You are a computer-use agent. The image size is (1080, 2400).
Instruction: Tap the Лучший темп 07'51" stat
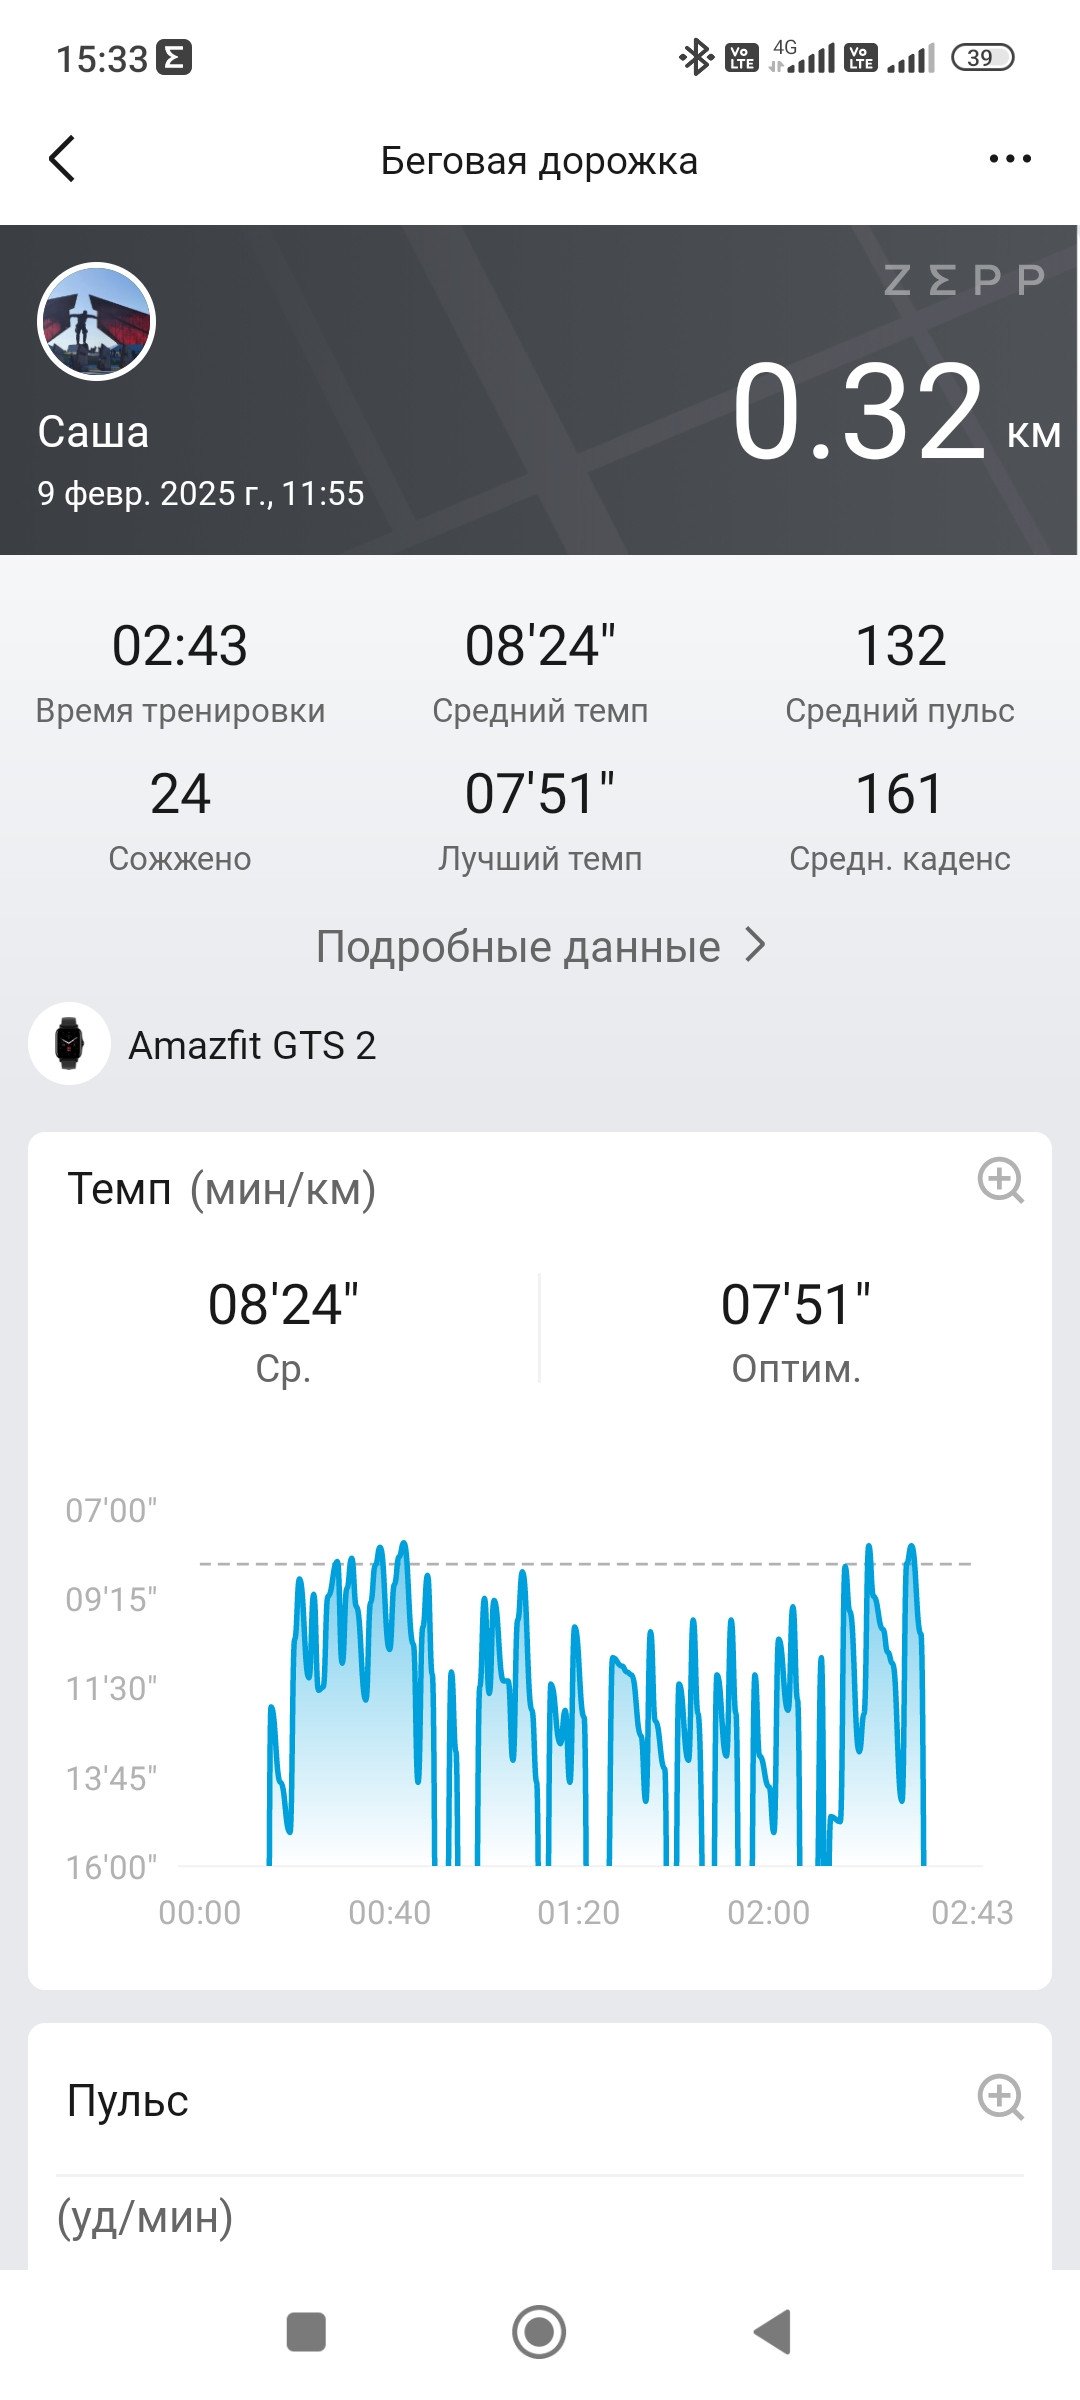point(540,820)
